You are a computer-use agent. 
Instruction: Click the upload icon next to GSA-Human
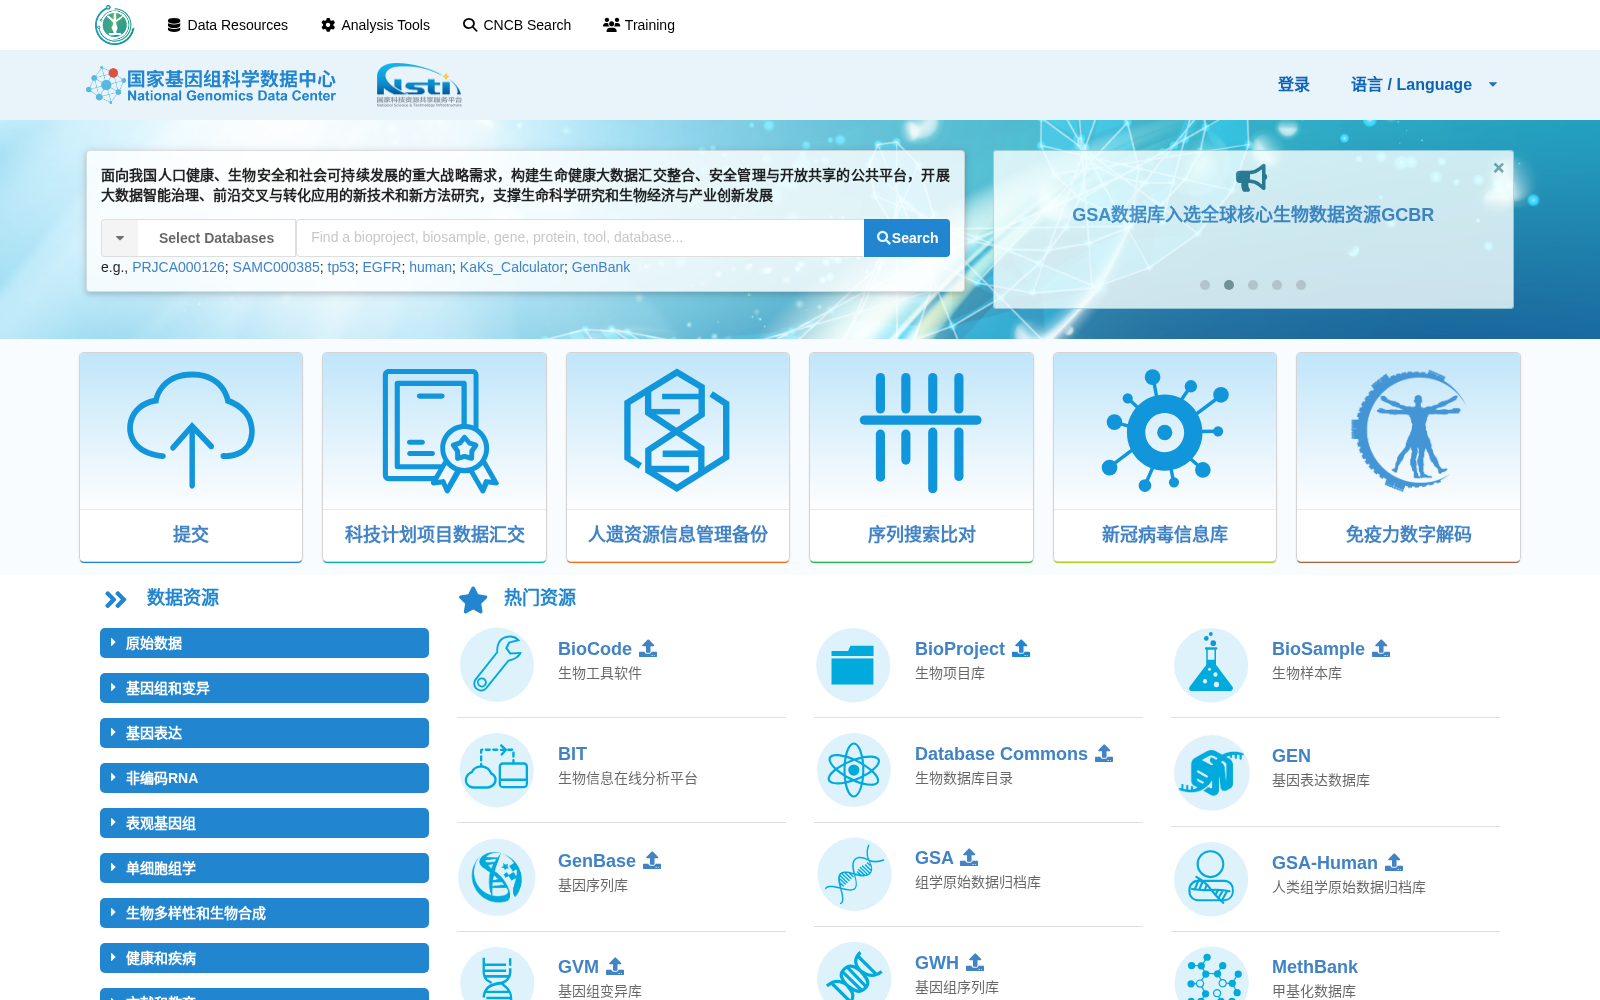coord(1394,862)
